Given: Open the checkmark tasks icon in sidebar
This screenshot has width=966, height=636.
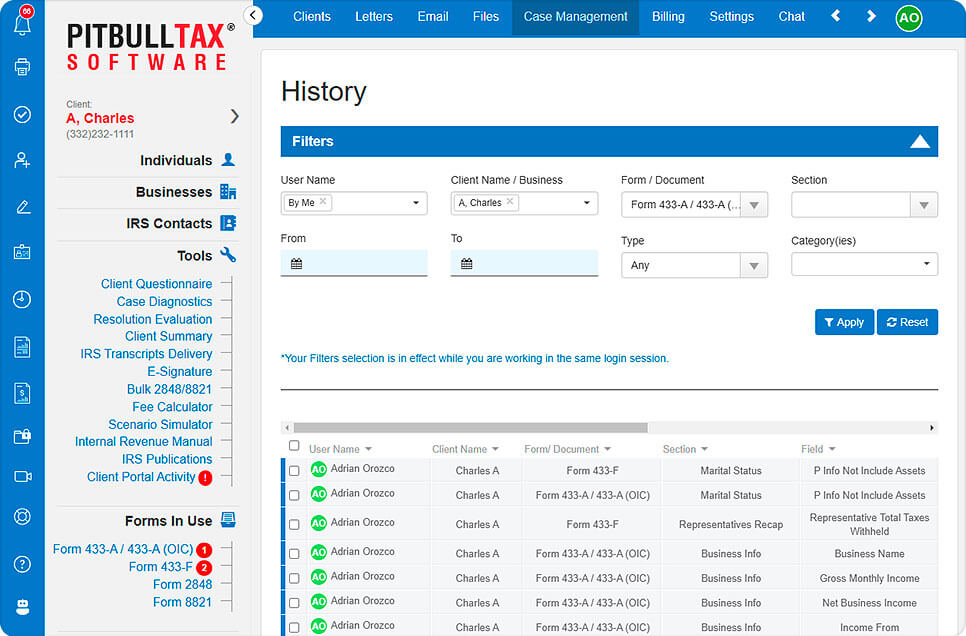Looking at the screenshot, I should coord(22,115).
